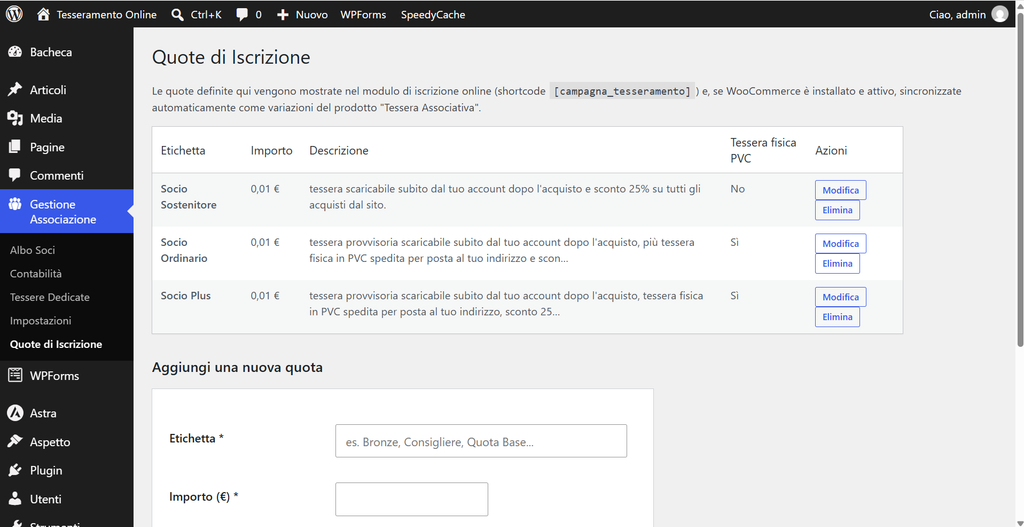Click the "No" value for Socio Sostenitore
Image resolution: width=1024 pixels, height=527 pixels.
[737, 189]
